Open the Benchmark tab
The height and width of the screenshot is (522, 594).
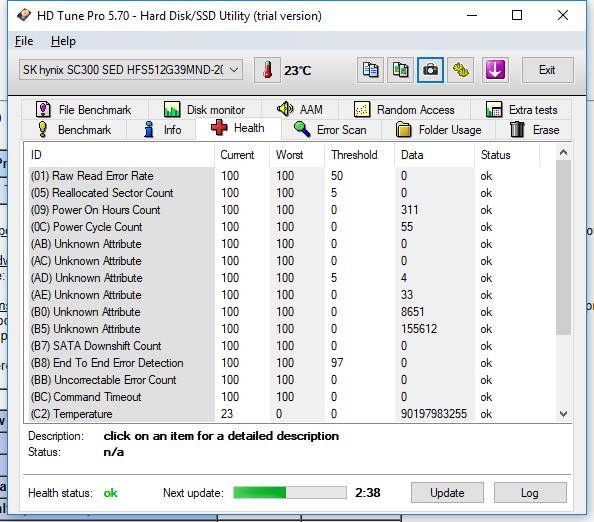click(x=74, y=130)
